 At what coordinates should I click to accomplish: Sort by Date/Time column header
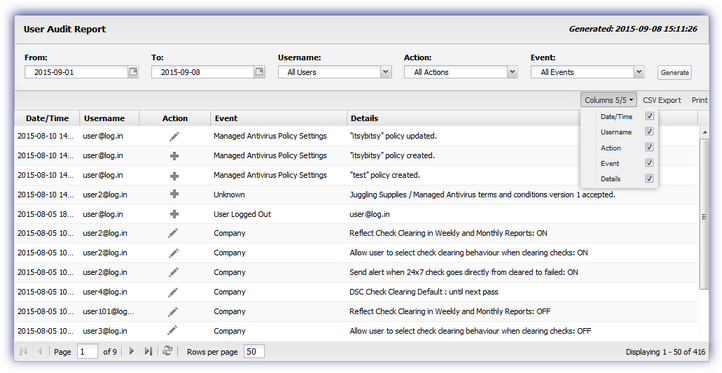point(47,118)
